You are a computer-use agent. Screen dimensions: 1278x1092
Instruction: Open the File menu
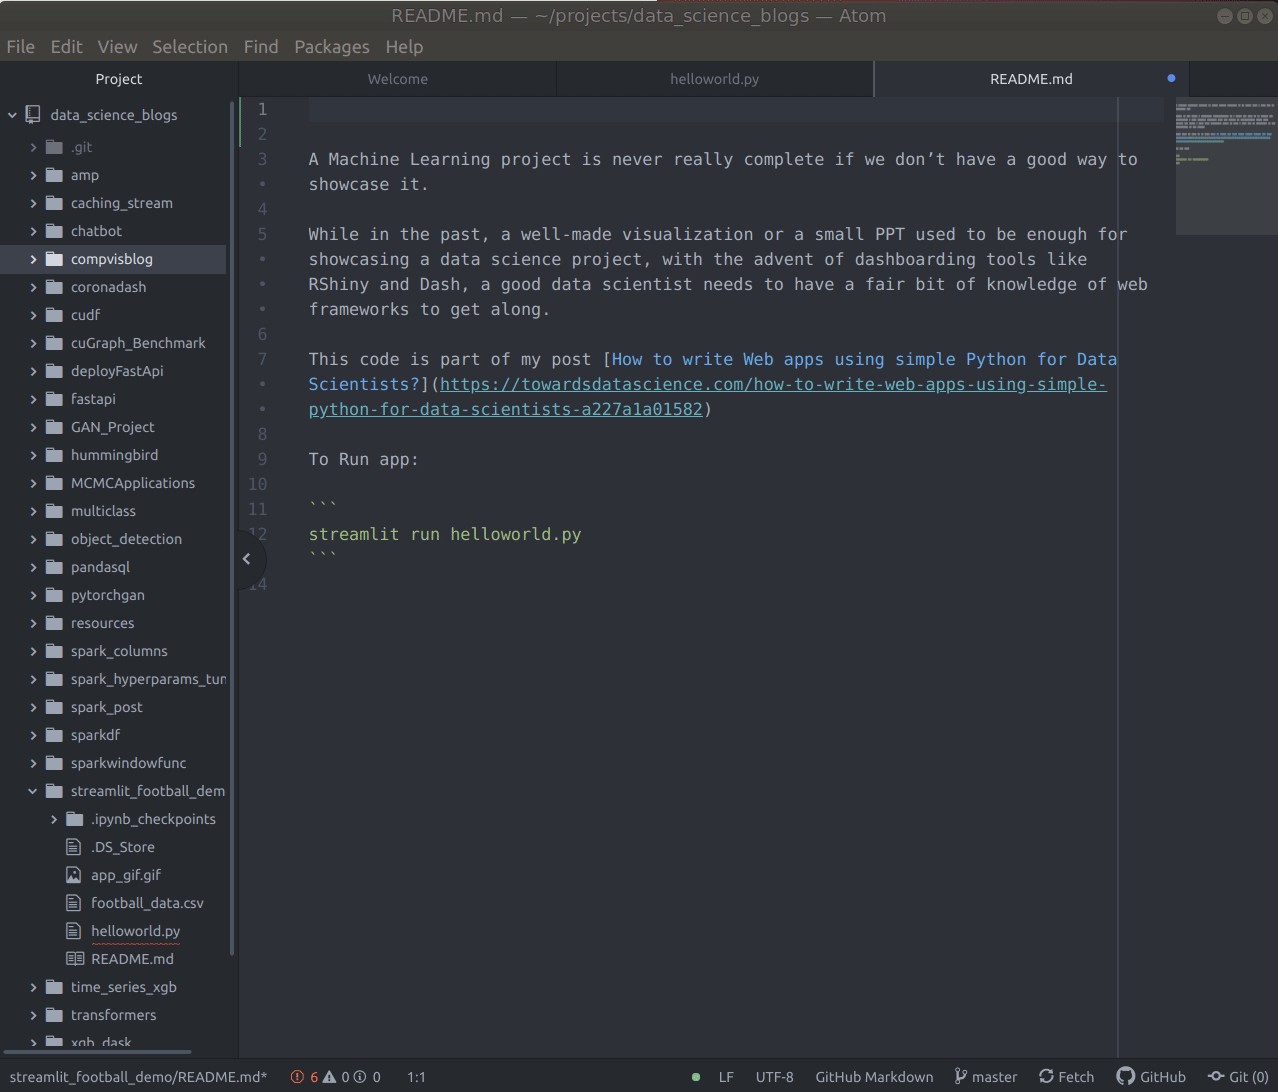coord(20,47)
